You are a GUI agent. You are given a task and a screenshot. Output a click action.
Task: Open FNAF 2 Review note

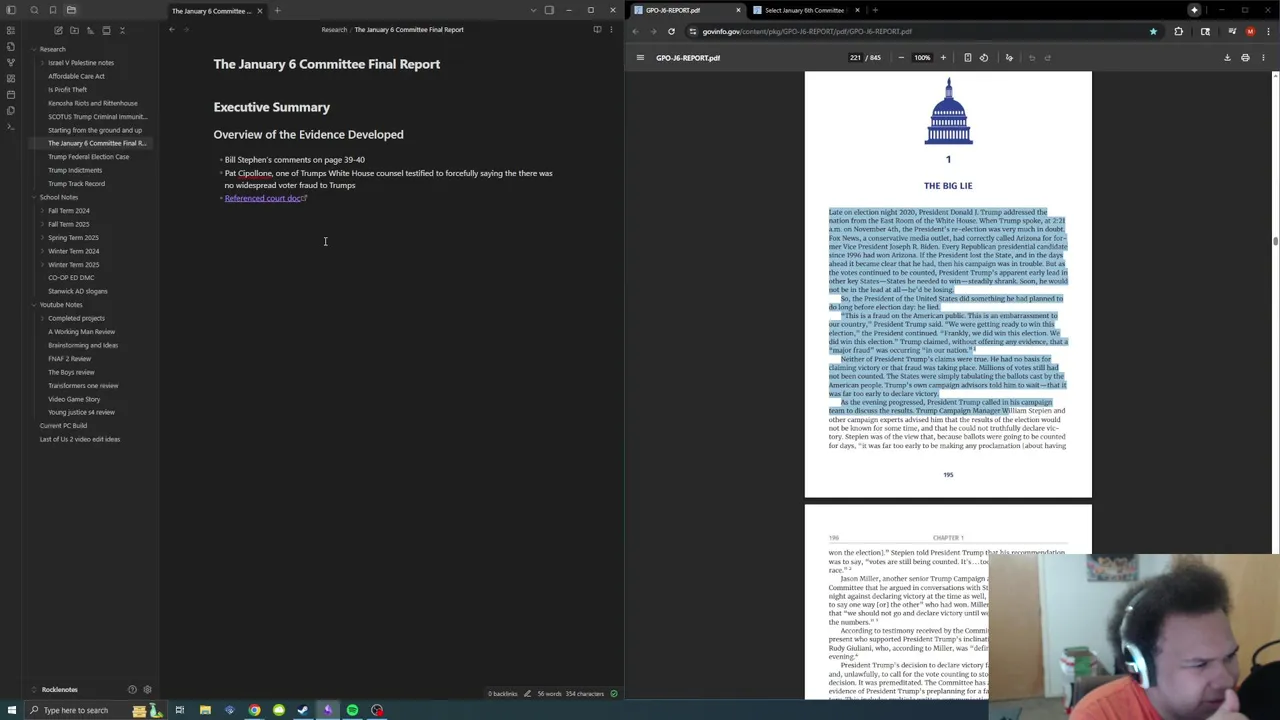pos(69,358)
